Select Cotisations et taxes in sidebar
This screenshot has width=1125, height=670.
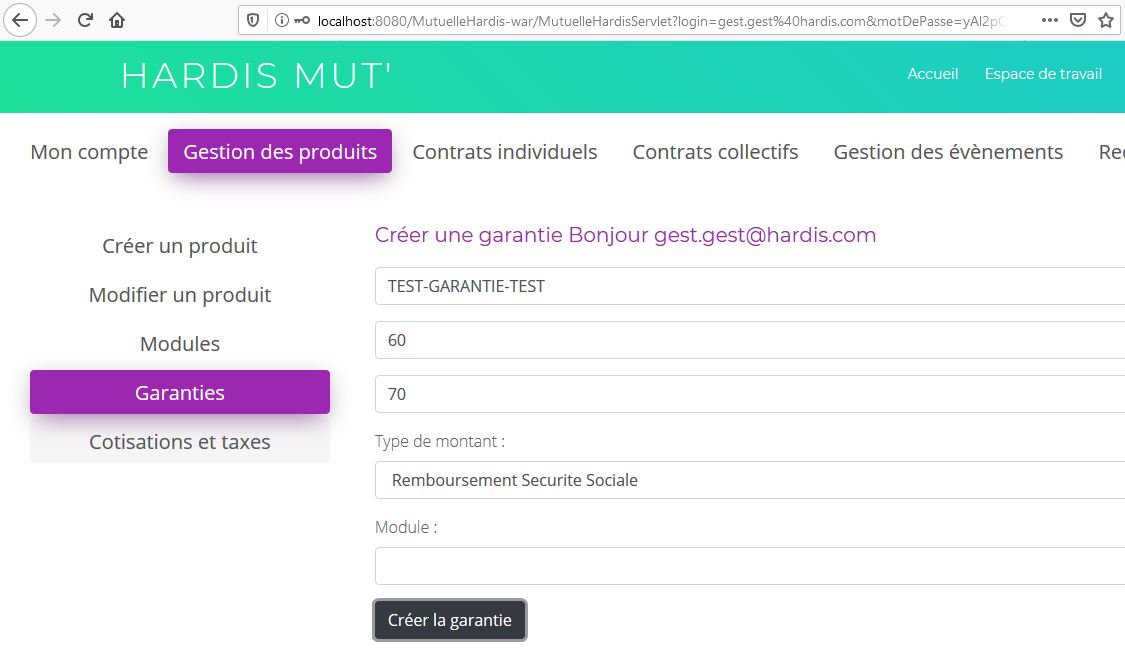pyautogui.click(x=180, y=442)
